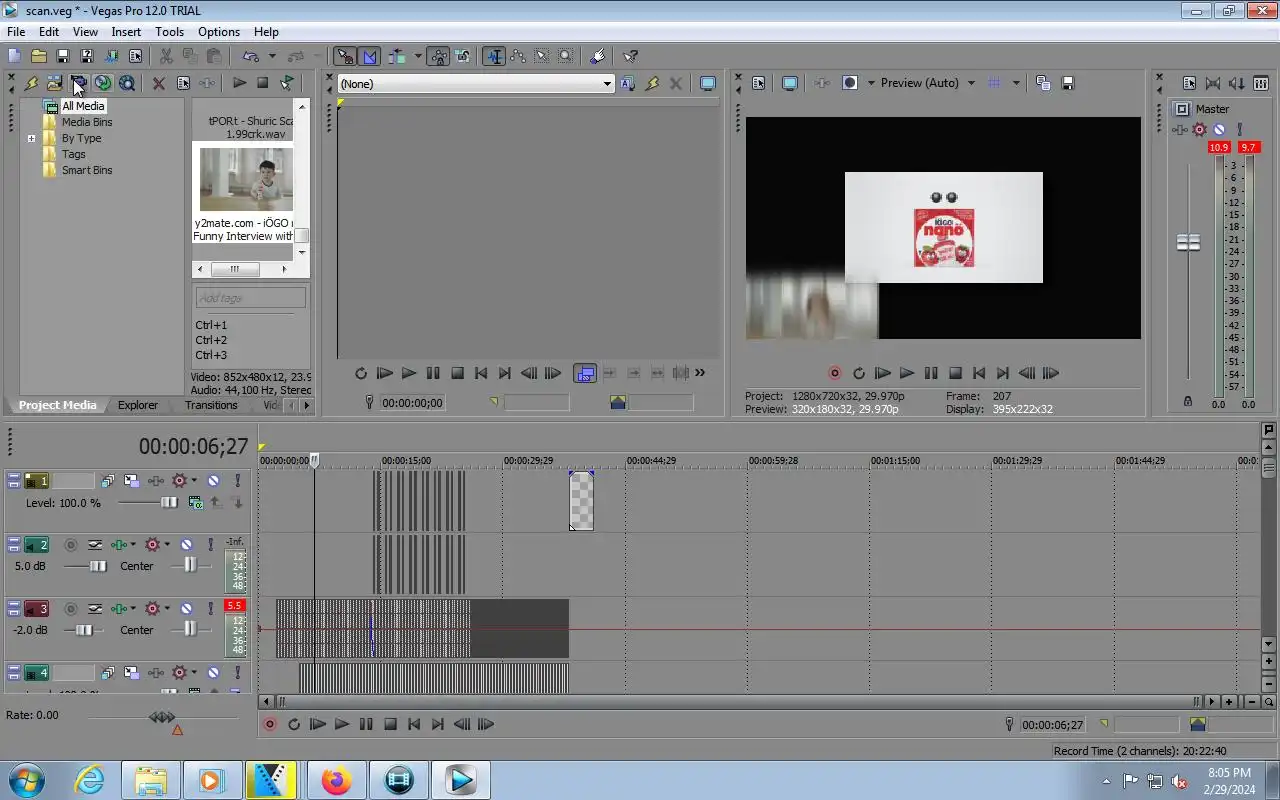Click Capture Video icon in Project Media

78,83
